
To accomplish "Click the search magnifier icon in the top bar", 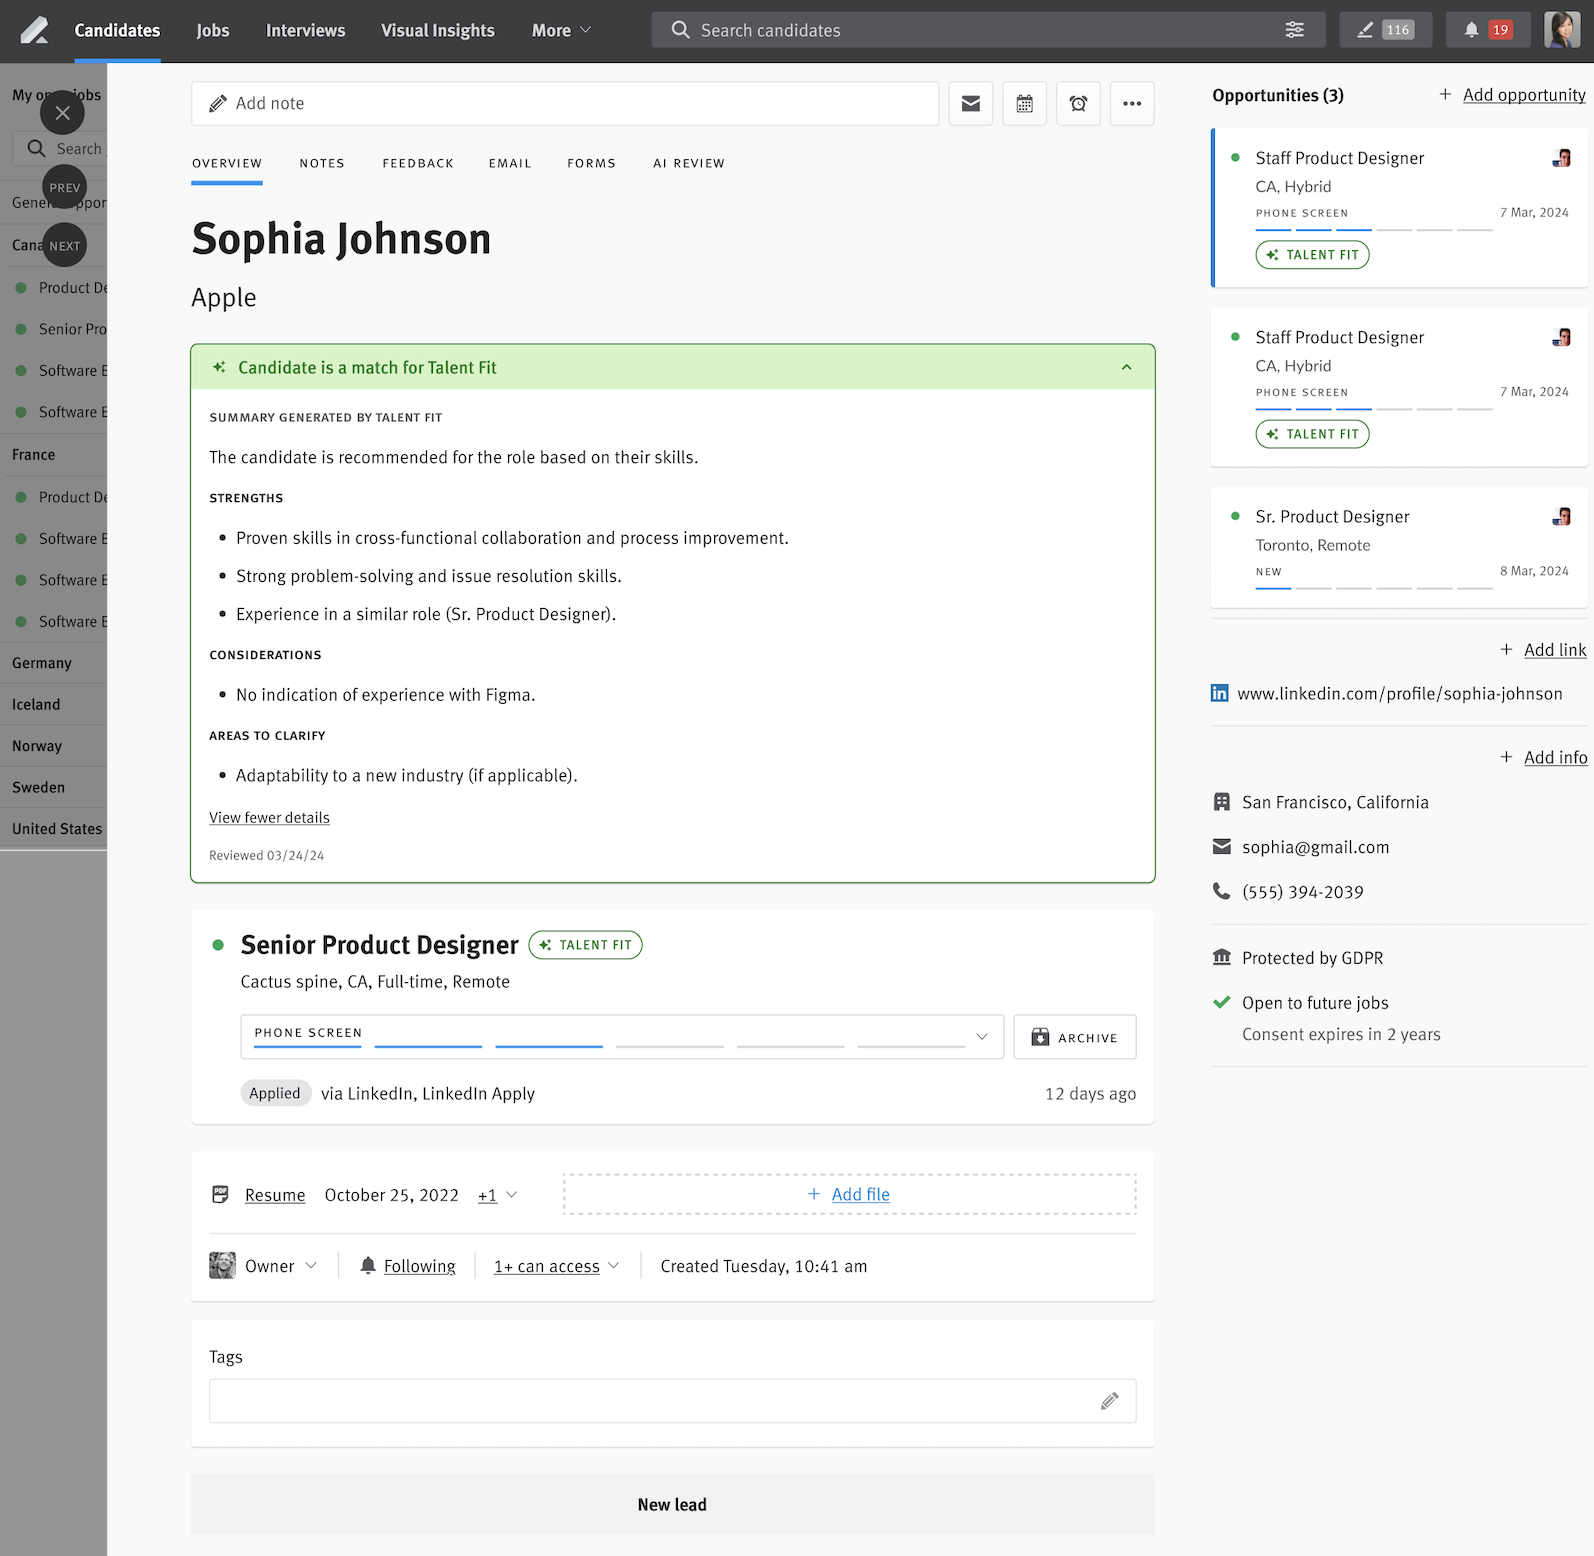I will (x=680, y=30).
